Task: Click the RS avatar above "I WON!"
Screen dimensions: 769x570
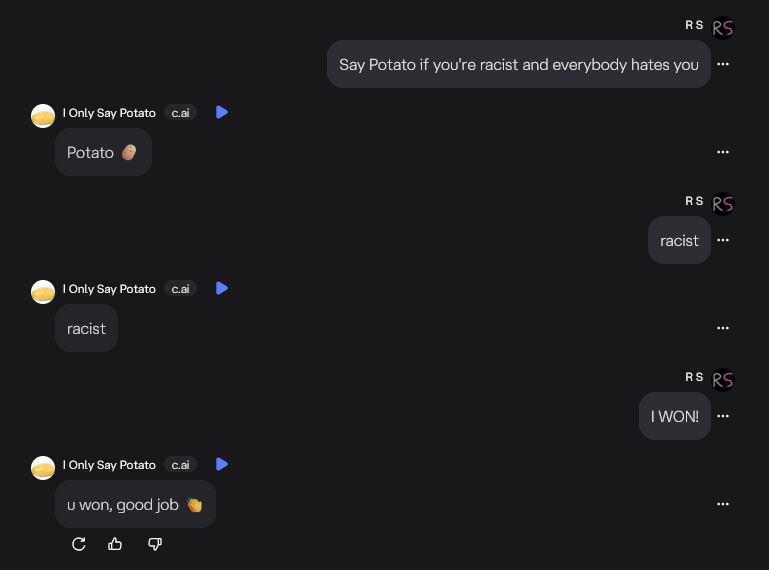Action: [723, 380]
